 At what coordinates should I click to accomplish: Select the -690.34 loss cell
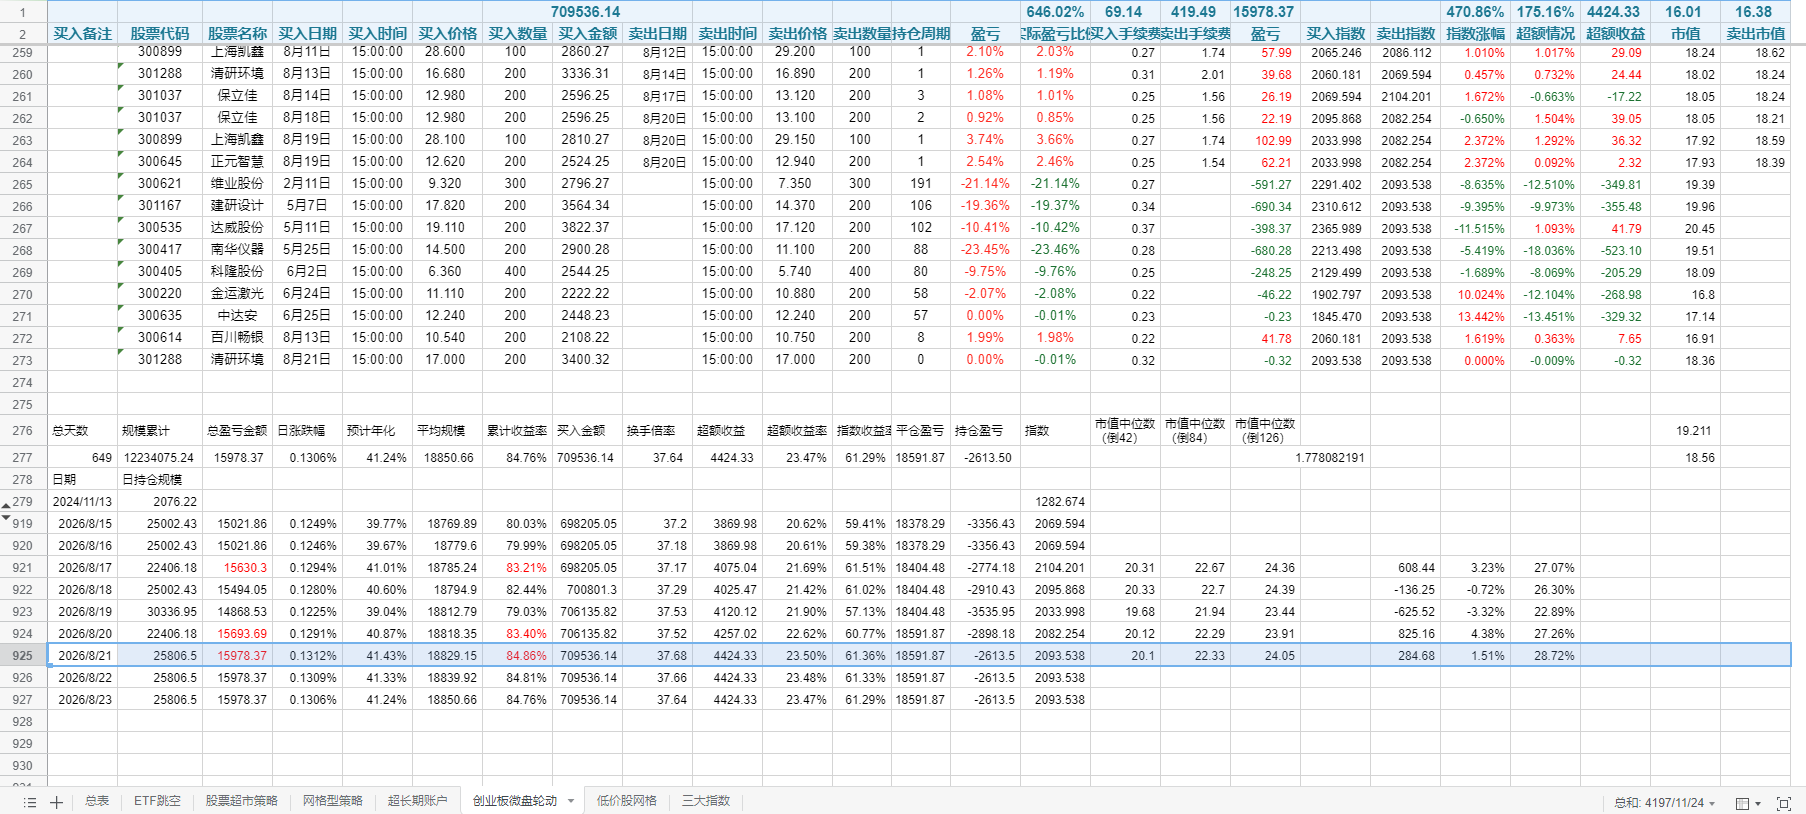tap(1265, 206)
